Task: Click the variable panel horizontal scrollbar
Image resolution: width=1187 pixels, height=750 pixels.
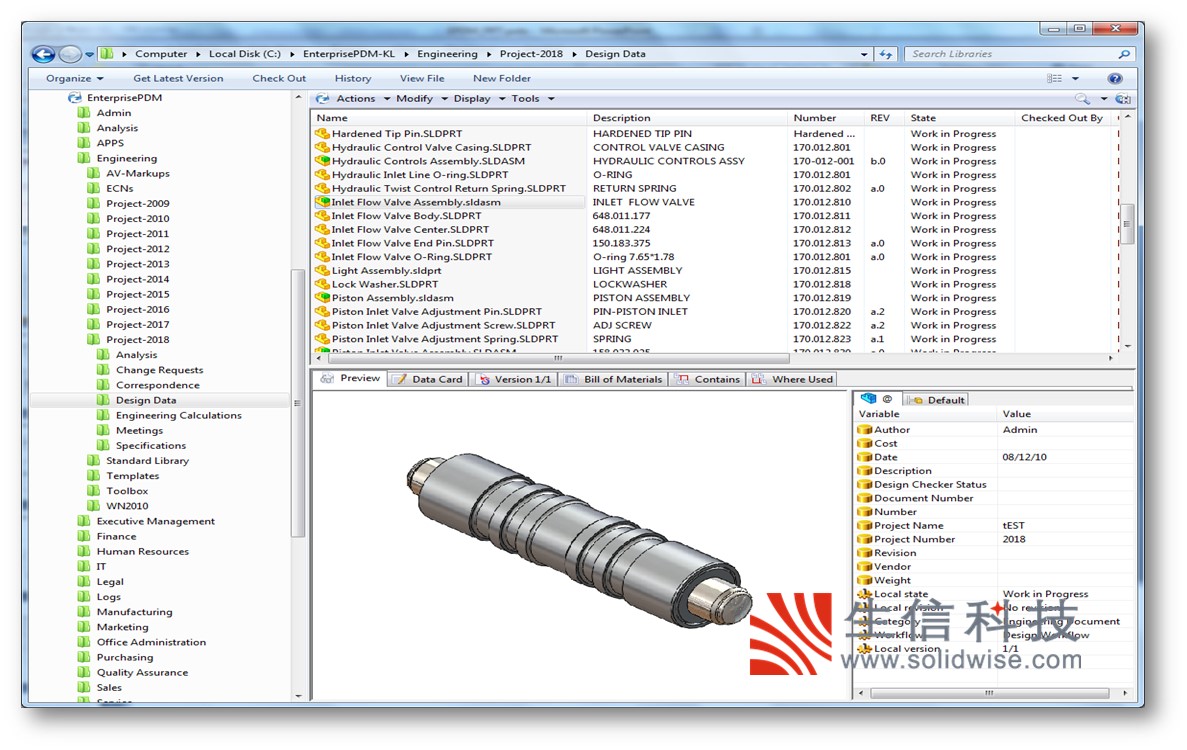Action: point(989,693)
